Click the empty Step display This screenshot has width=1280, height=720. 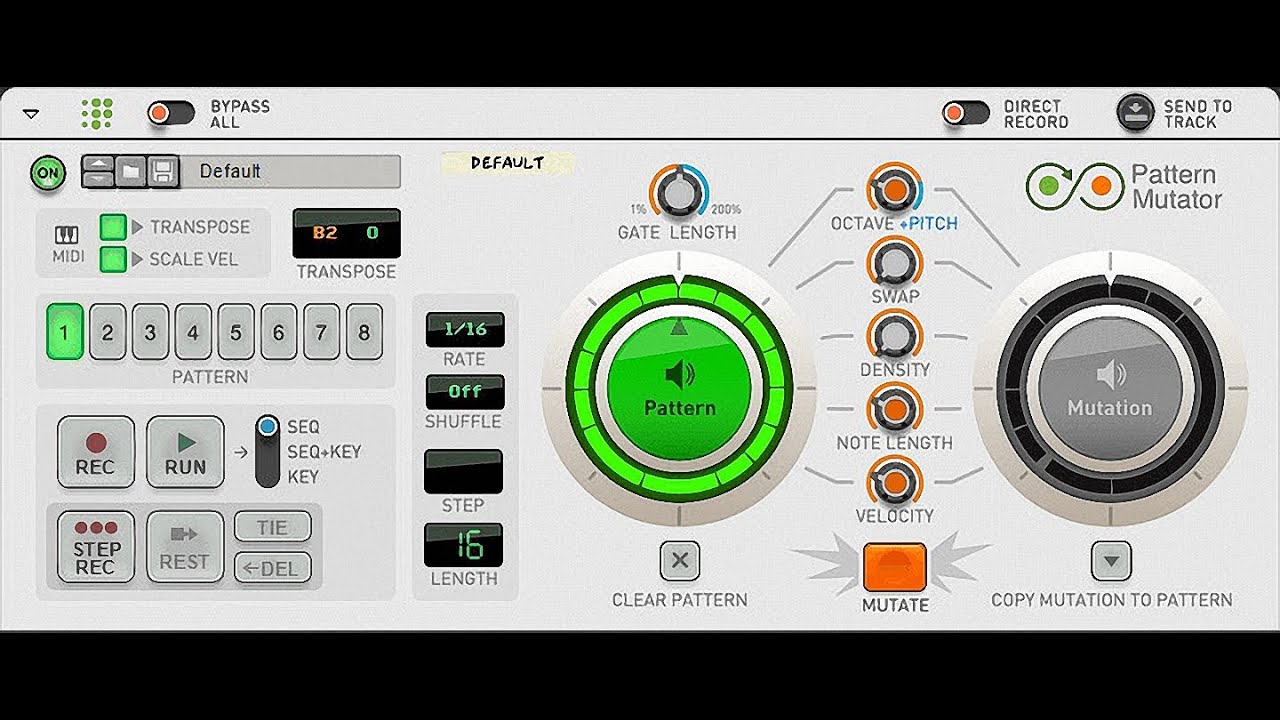(x=463, y=472)
